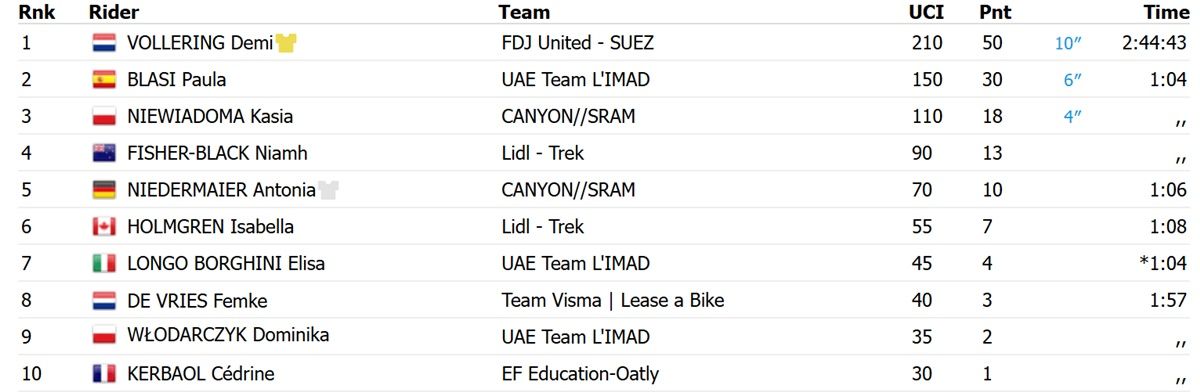Click the German flag beside NIEDERMAIER Antonia

tap(104, 190)
